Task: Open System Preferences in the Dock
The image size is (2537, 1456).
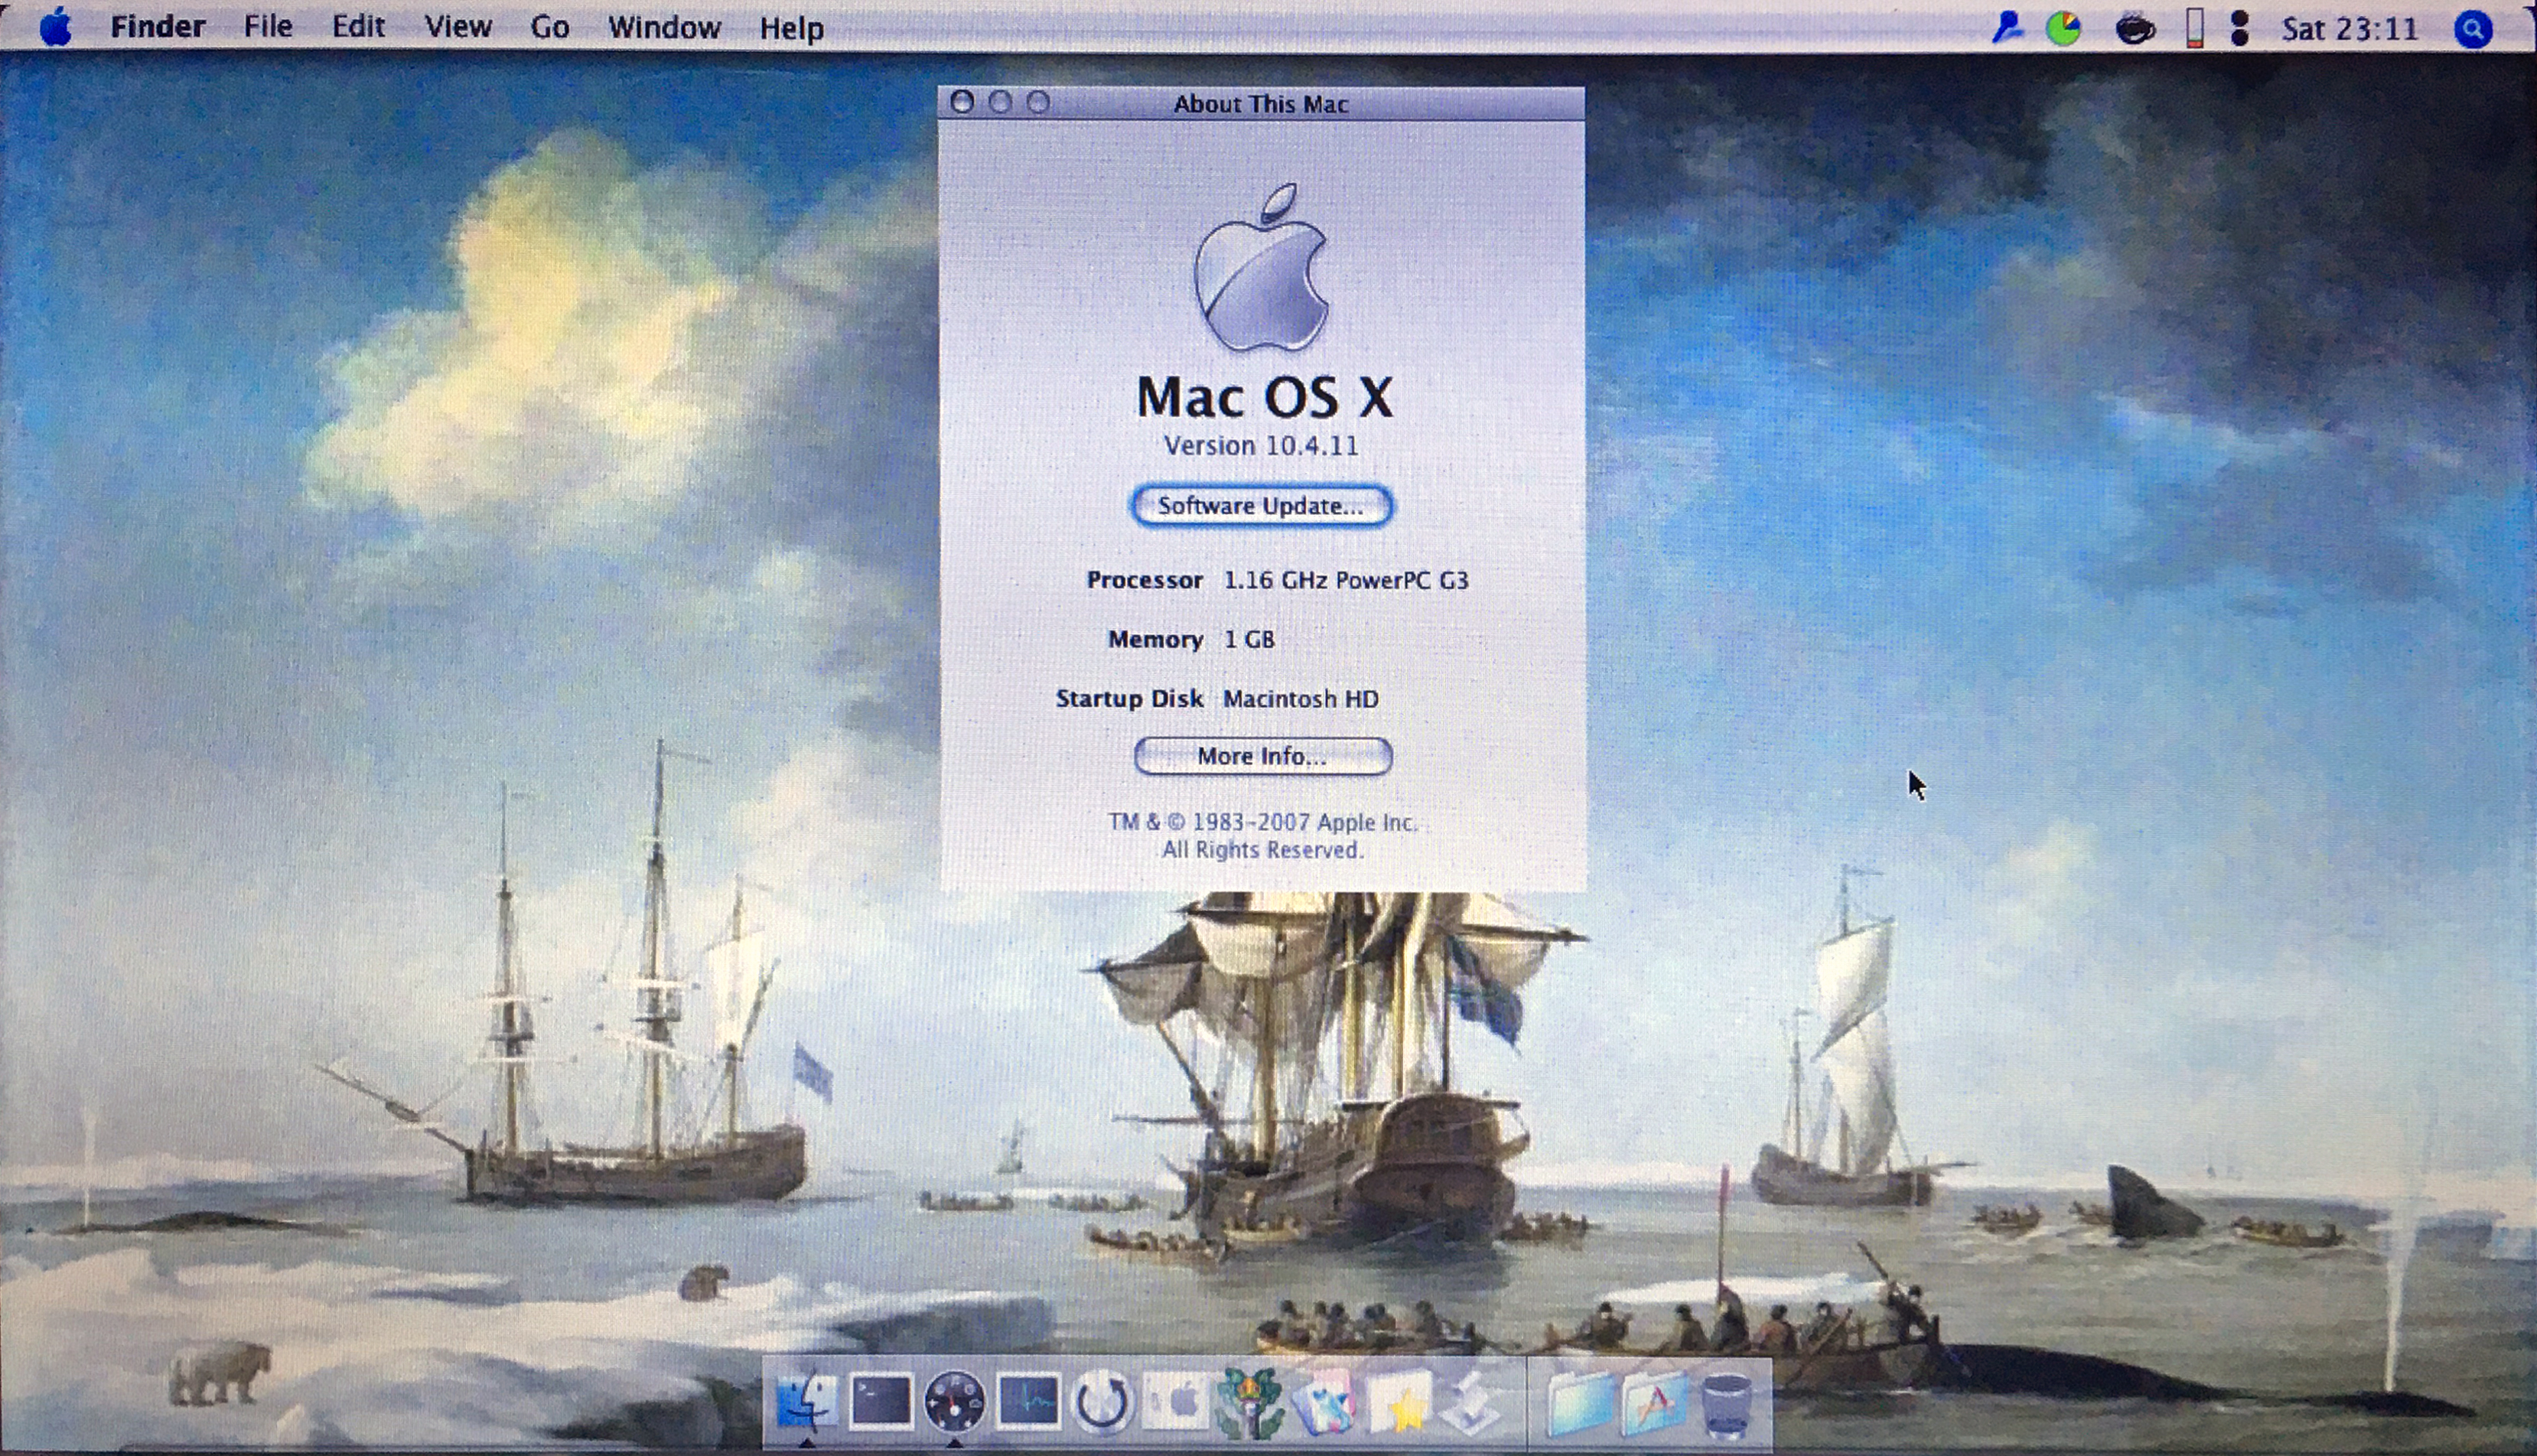Action: (x=1176, y=1401)
